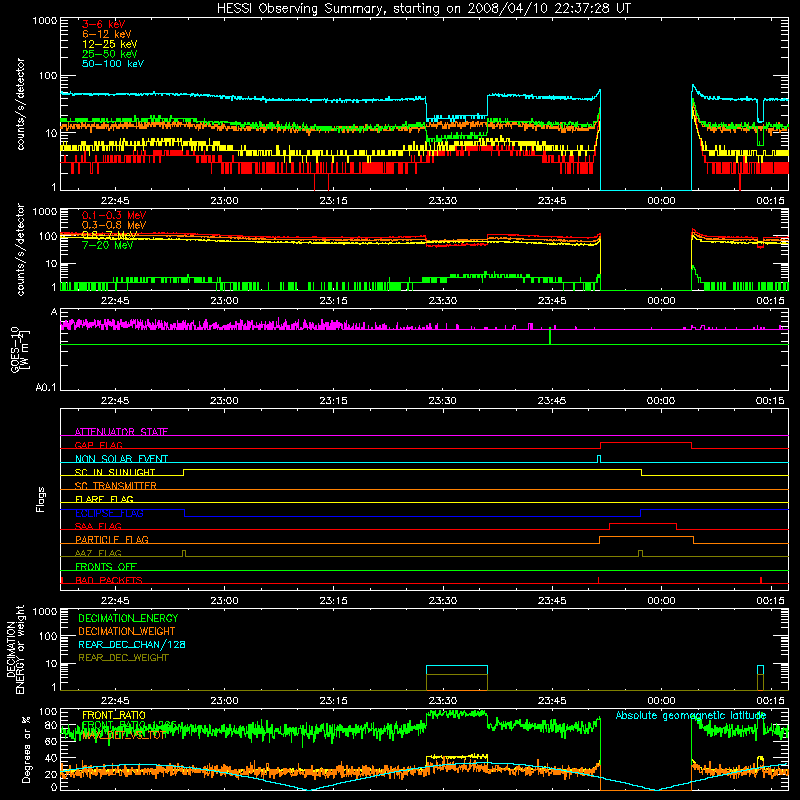Image resolution: width=800 pixels, height=800 pixels.
Task: Click the Absolute geomagnetic latitude label
Action: pos(691,715)
